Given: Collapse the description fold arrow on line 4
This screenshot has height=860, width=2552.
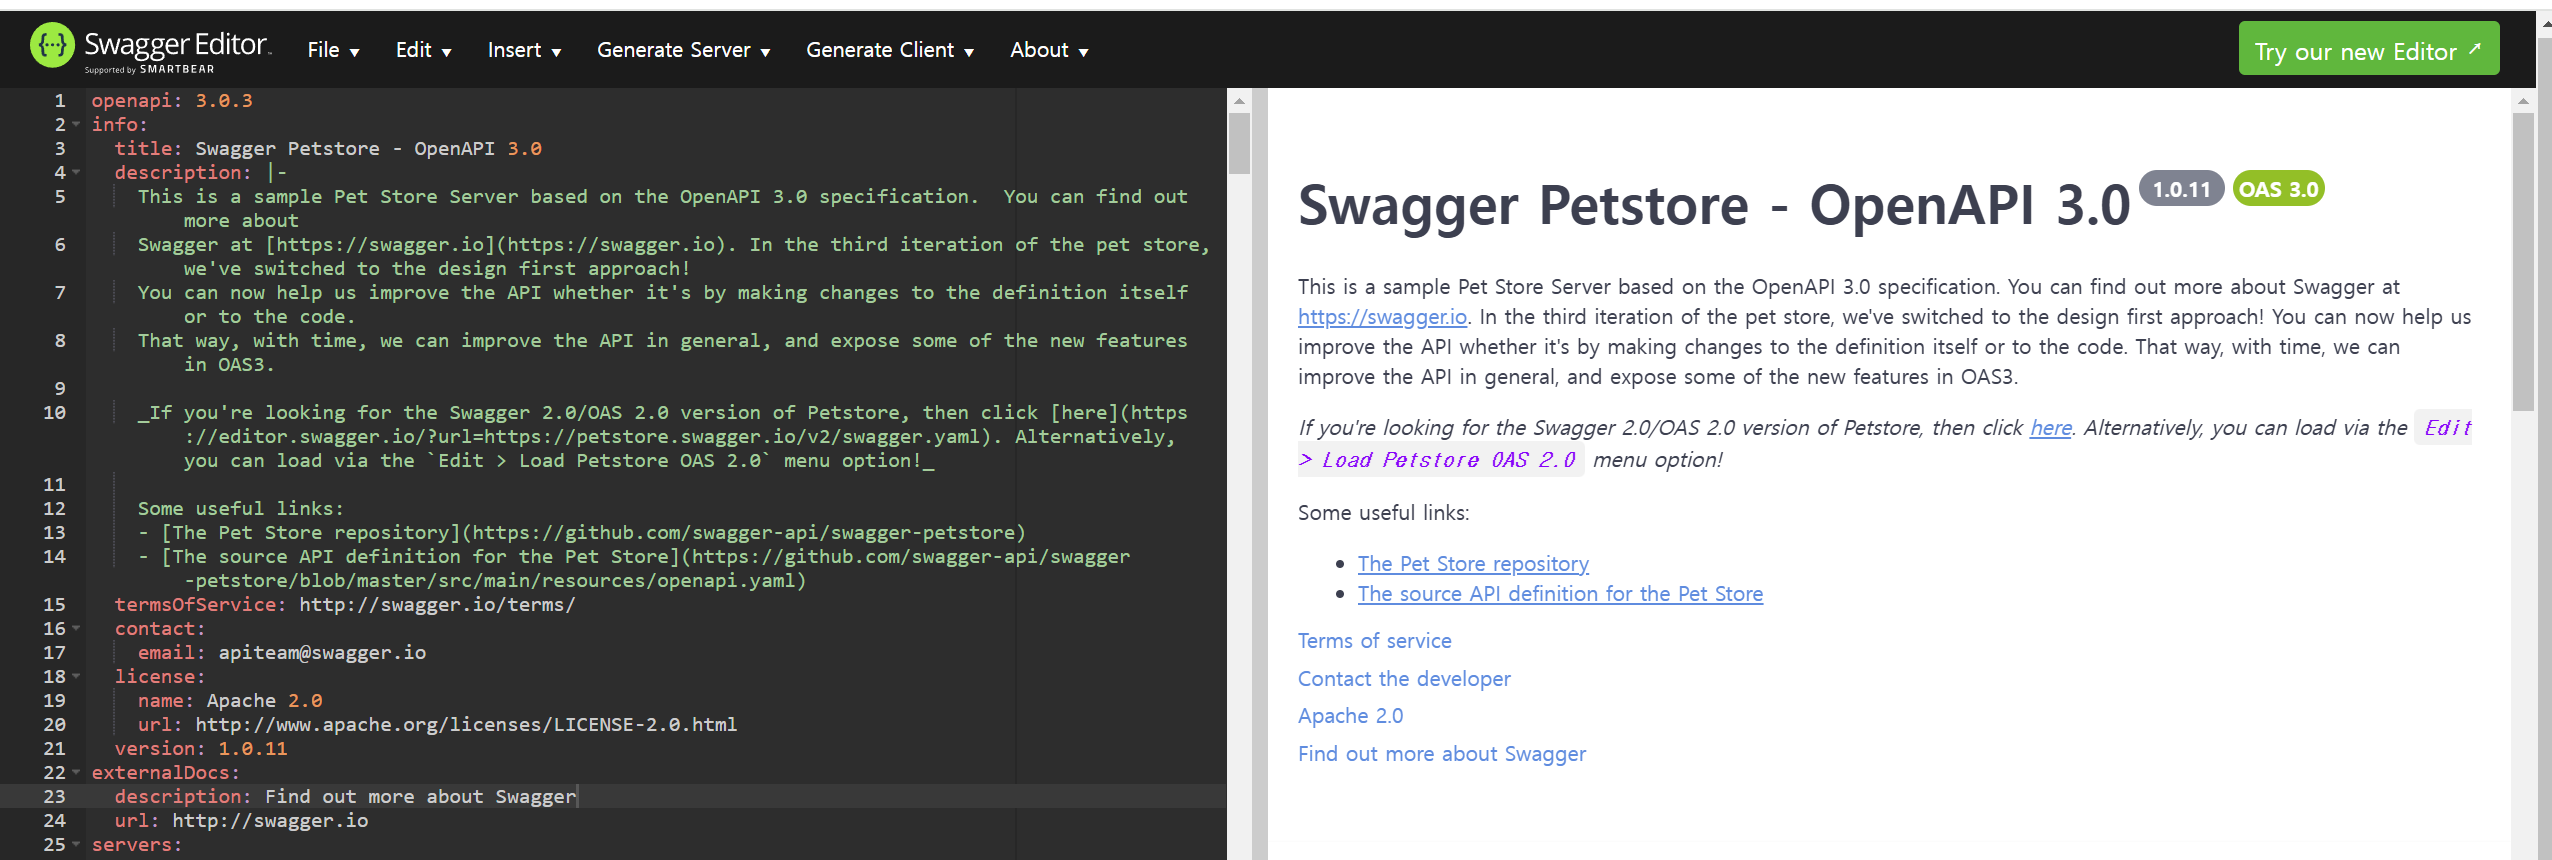Looking at the screenshot, I should 77,172.
